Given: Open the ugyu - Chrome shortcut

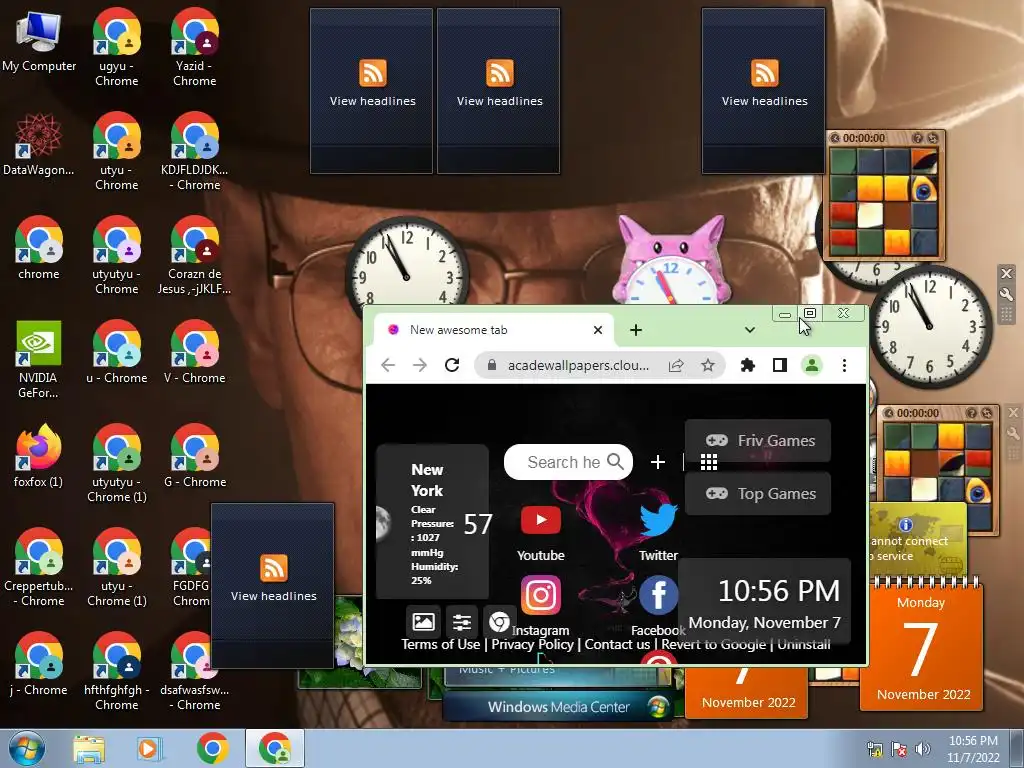Looking at the screenshot, I should click(x=116, y=47).
